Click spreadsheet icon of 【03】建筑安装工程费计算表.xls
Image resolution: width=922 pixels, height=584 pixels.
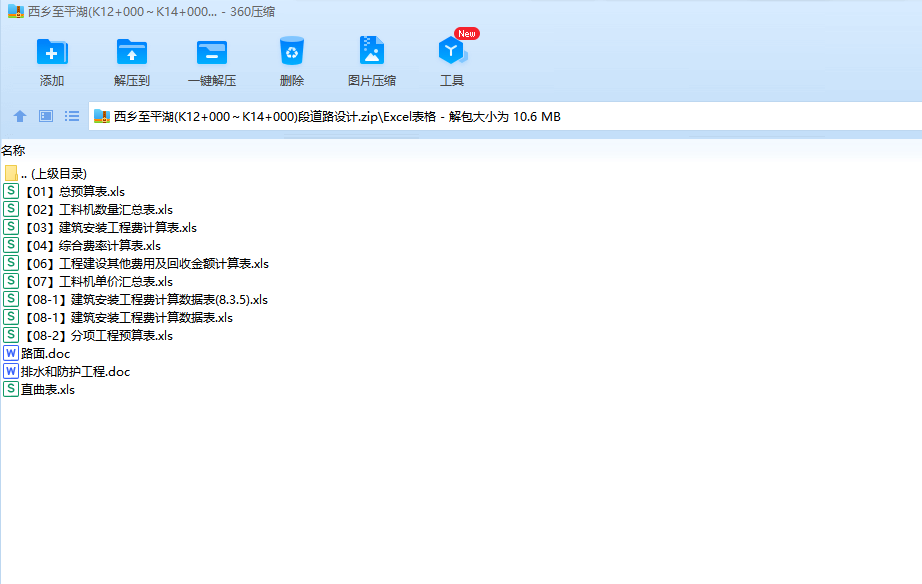pyautogui.click(x=11, y=227)
